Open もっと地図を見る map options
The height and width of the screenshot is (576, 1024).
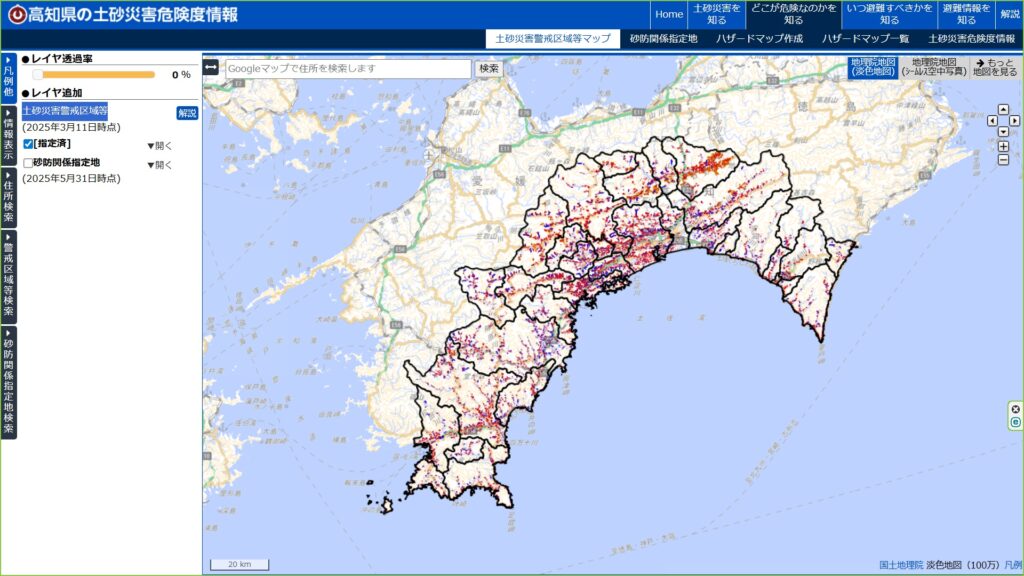click(996, 68)
